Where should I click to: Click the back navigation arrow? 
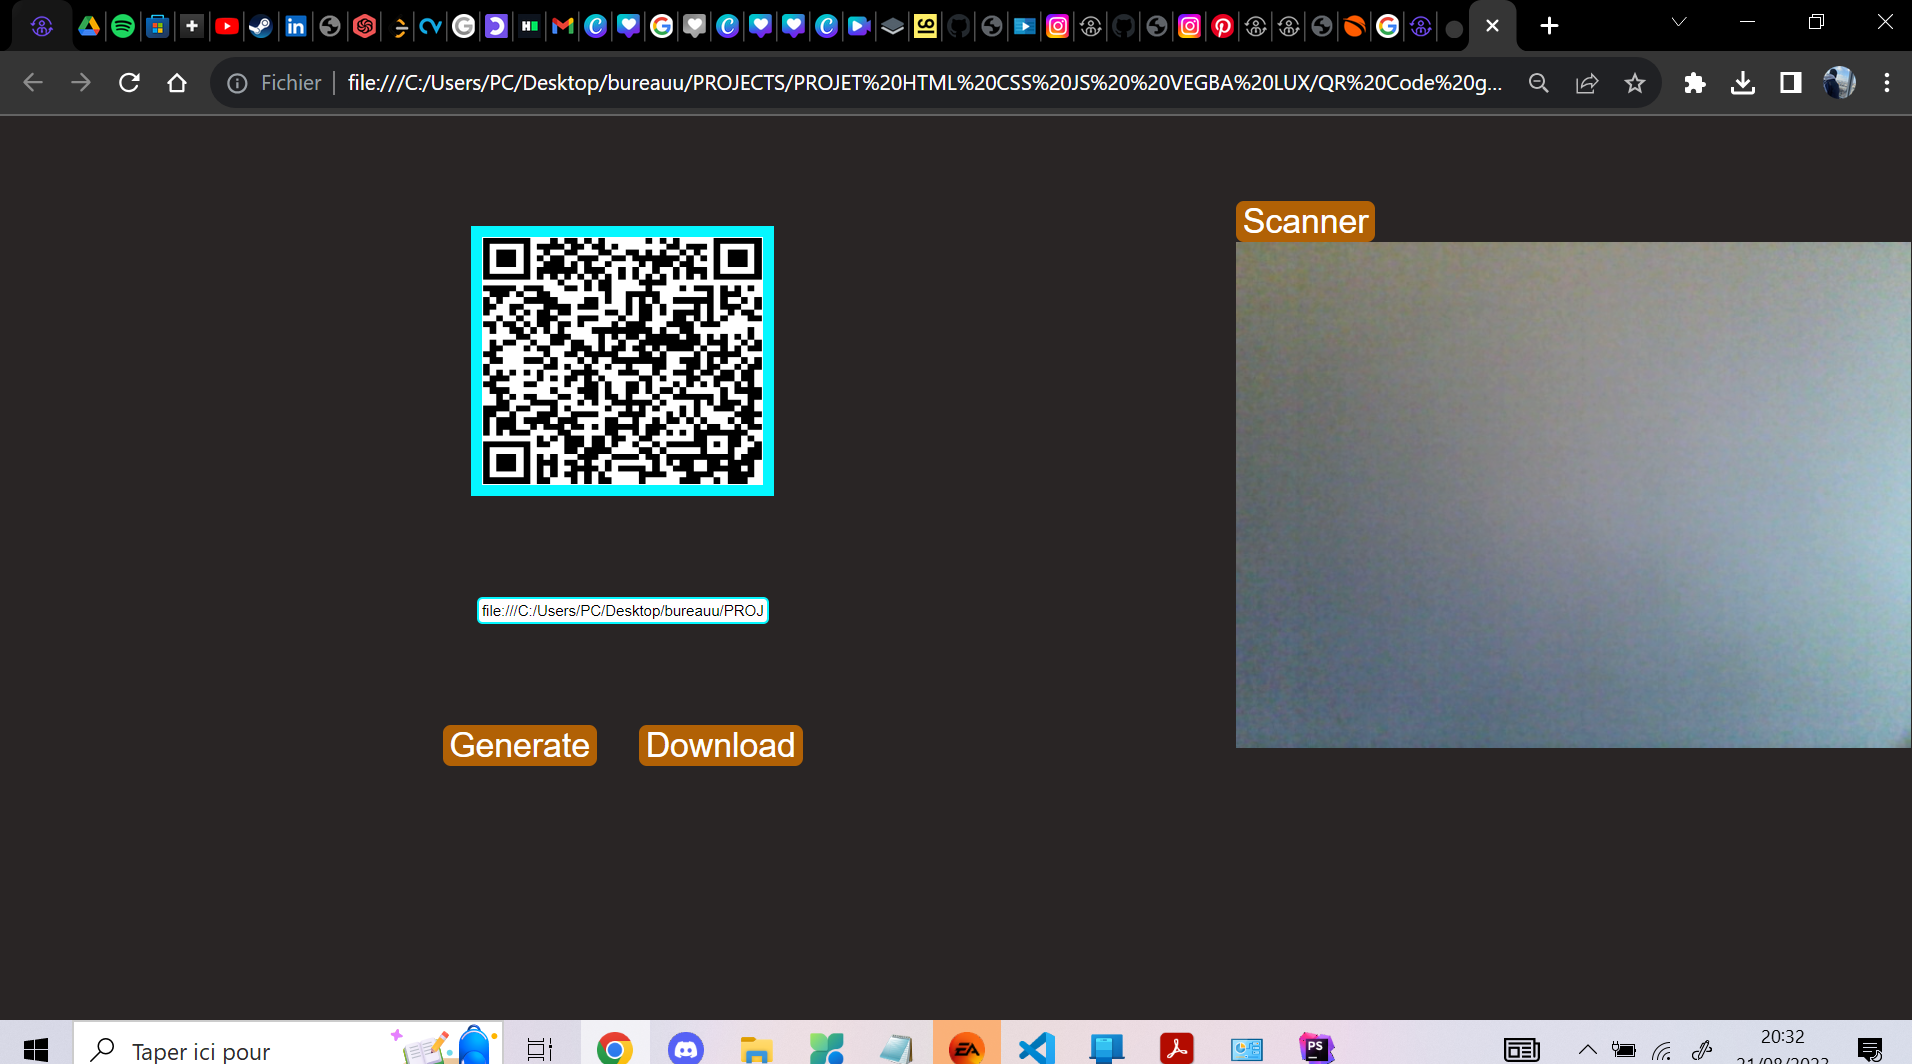click(33, 83)
